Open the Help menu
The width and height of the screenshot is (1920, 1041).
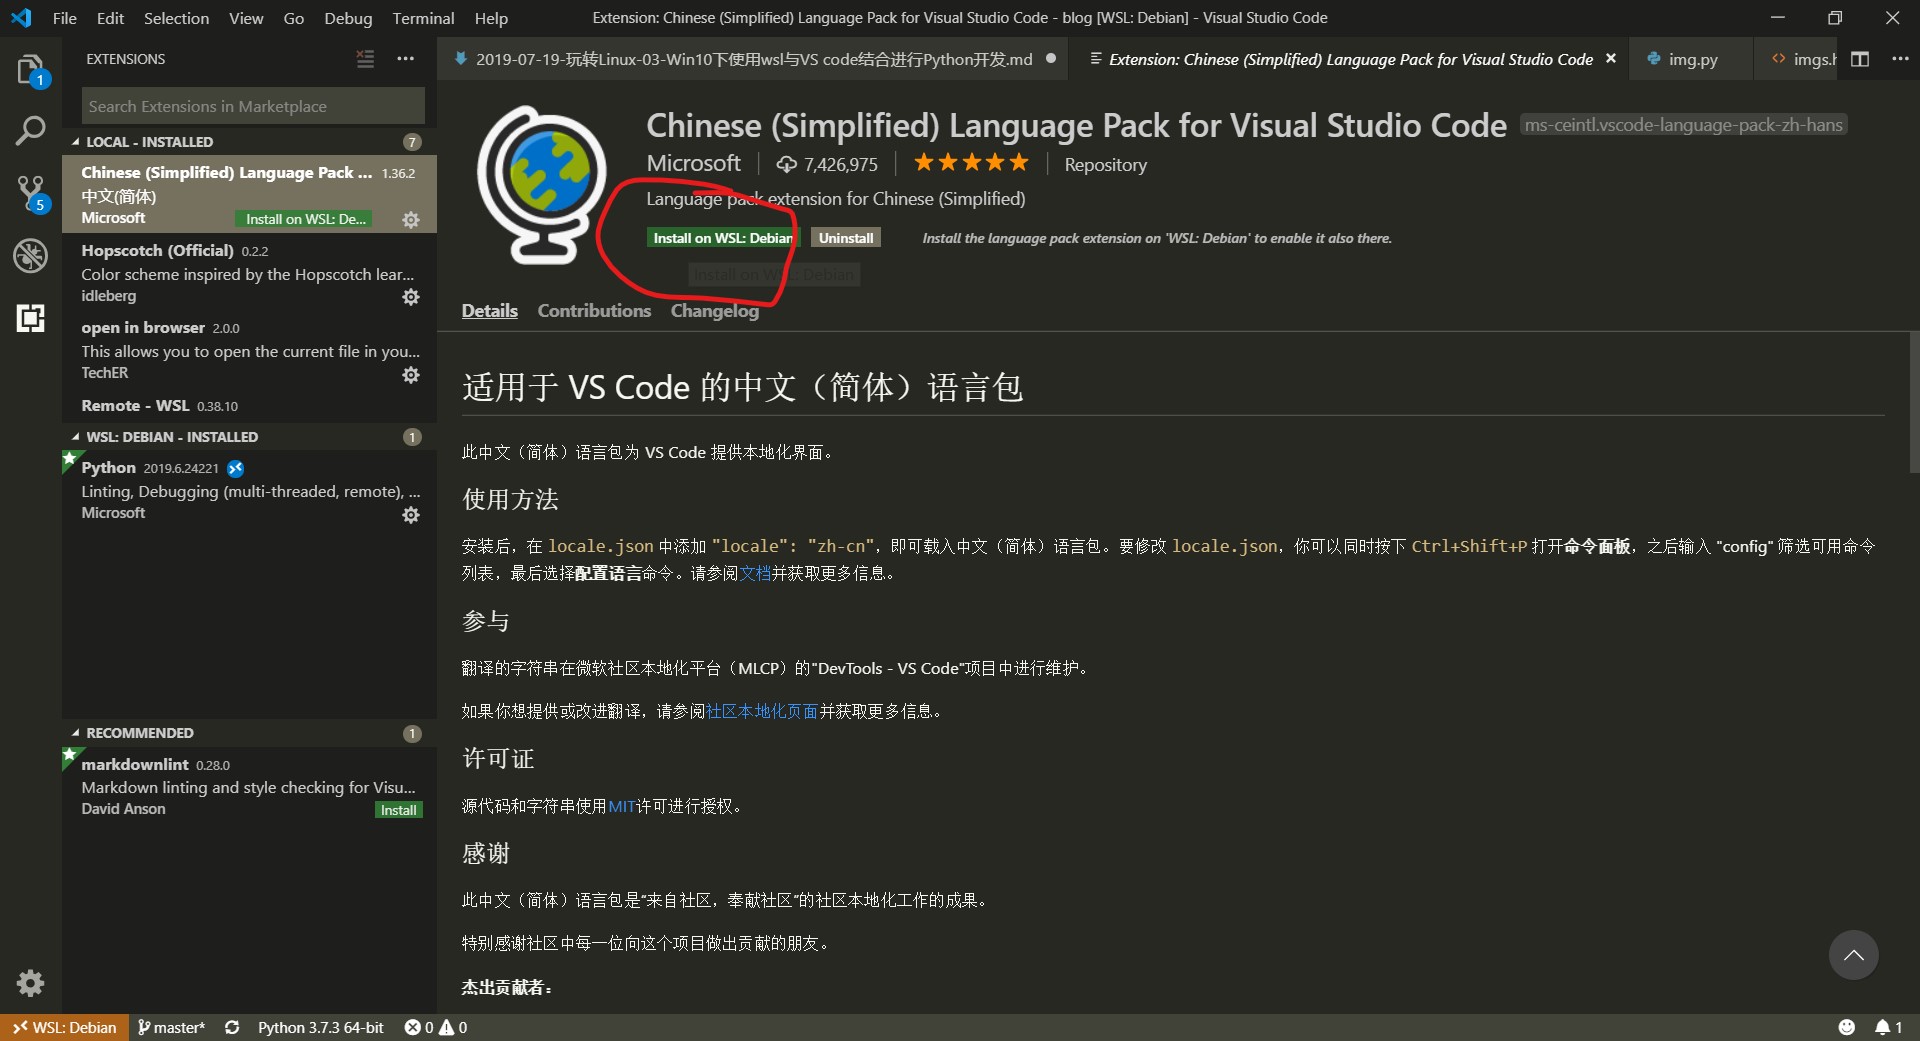click(491, 18)
